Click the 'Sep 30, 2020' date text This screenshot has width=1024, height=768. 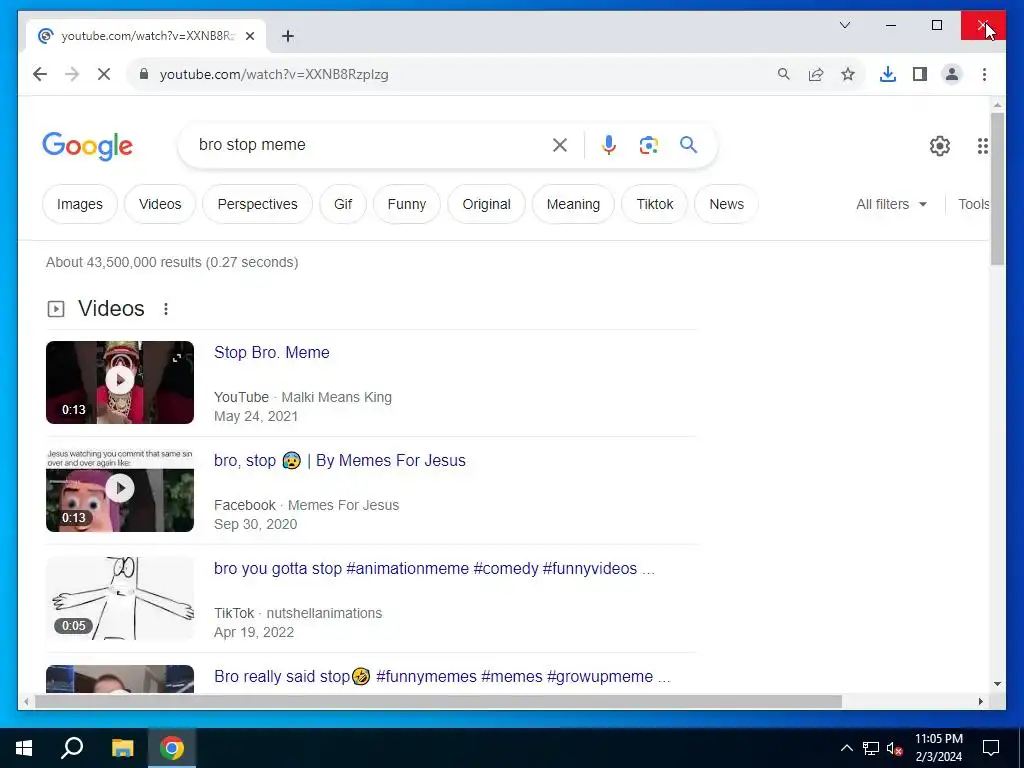(255, 524)
